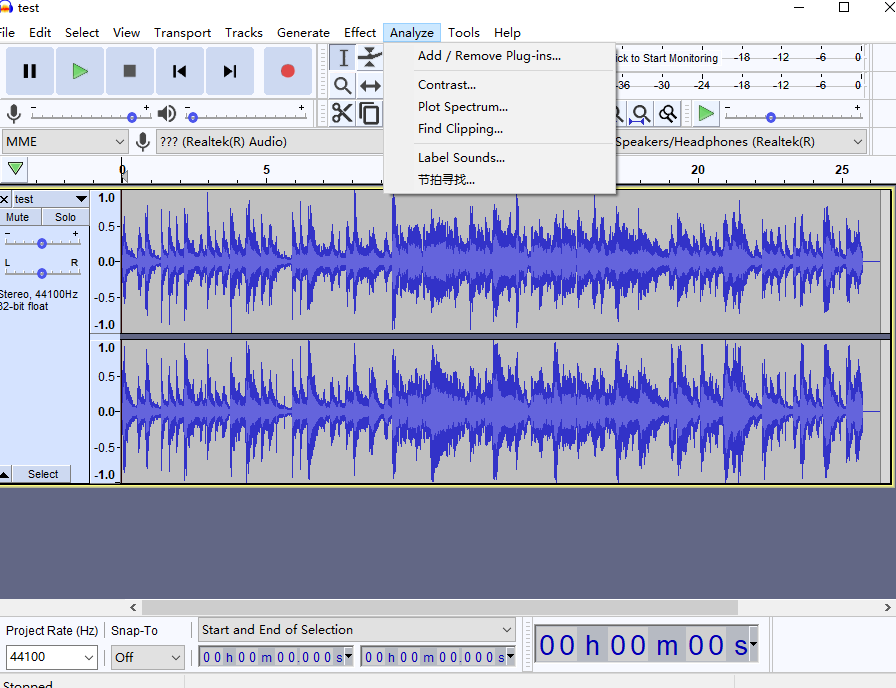Click the Zoom Toggle icon
Screen dimensions: 896x688
click(x=667, y=114)
